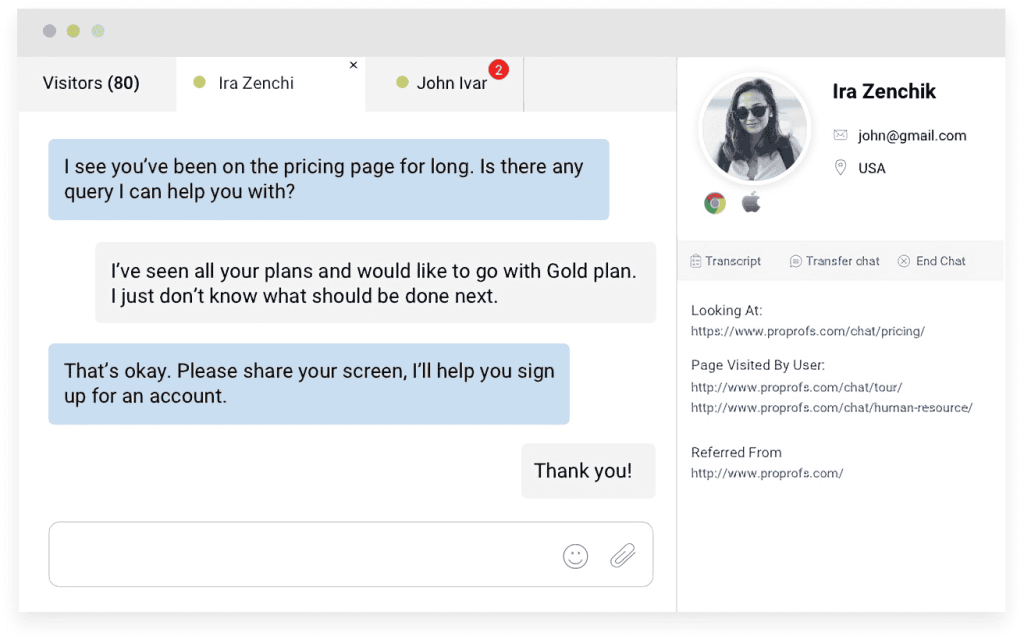Select the Apple OS icon under the avatar
Image resolution: width=1024 pixels, height=640 pixels.
[x=751, y=202]
